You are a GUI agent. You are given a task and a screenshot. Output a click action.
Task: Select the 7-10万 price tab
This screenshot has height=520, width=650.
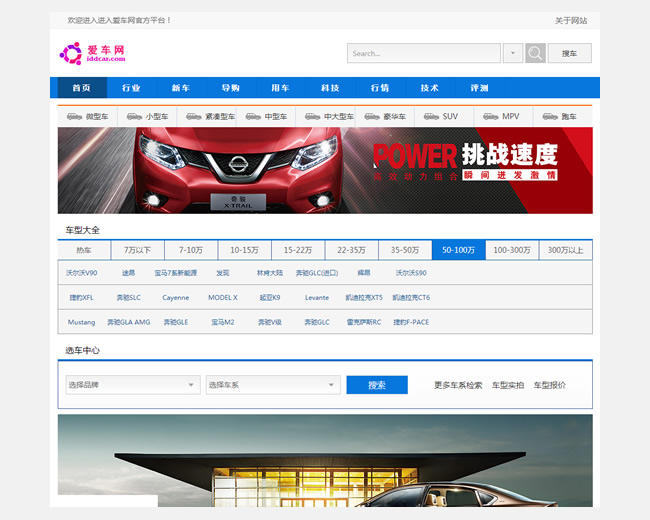point(191,250)
